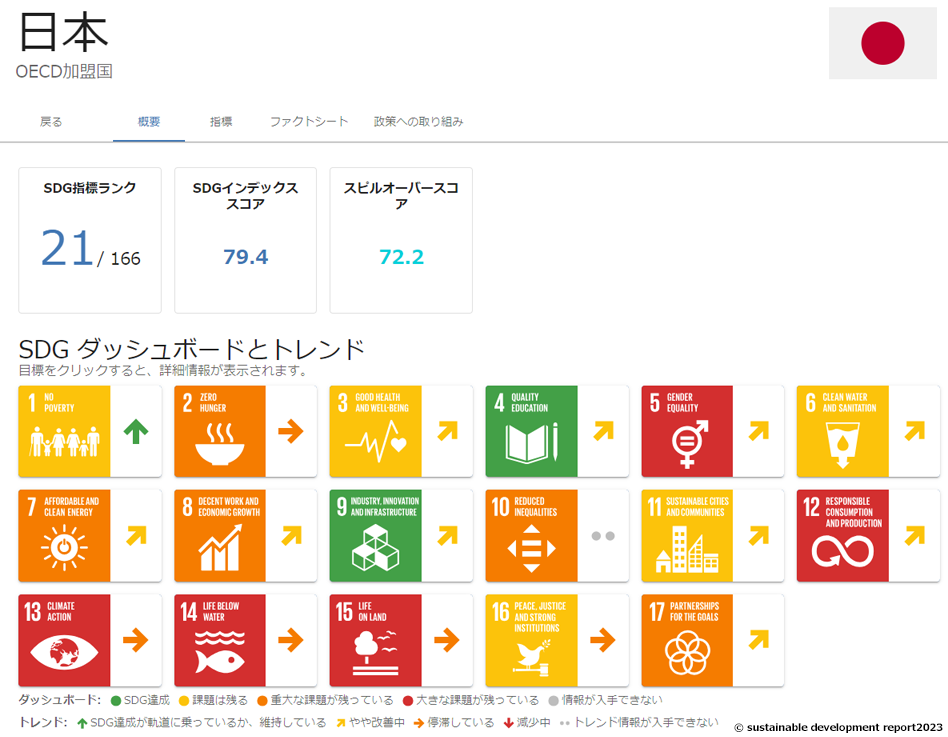Go to the 政策への取り組み tab
The width and height of the screenshot is (948, 737).
418,122
